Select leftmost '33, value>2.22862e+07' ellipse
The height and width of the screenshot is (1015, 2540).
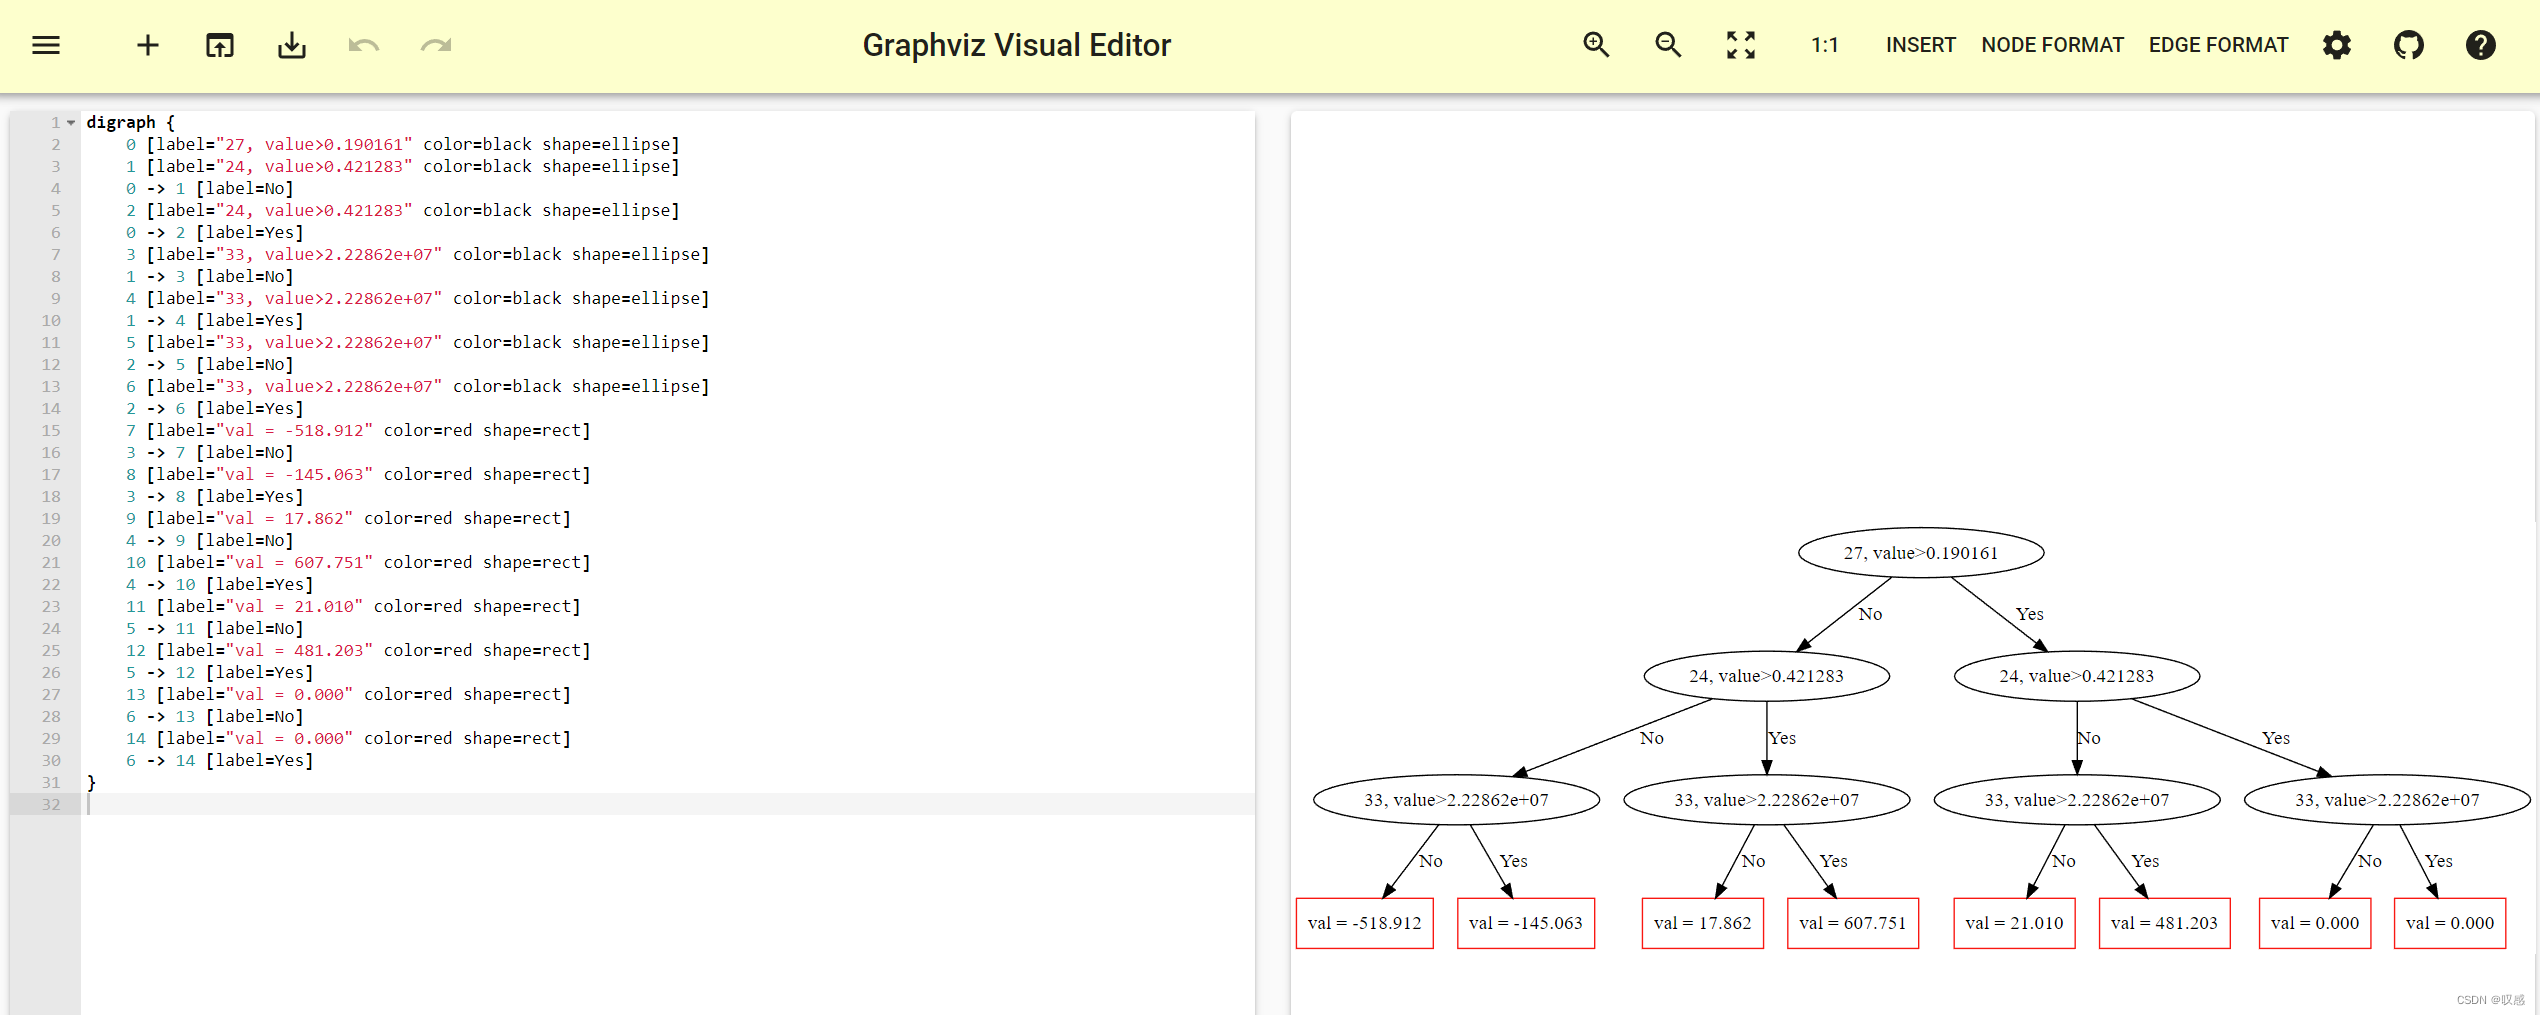click(x=1456, y=800)
